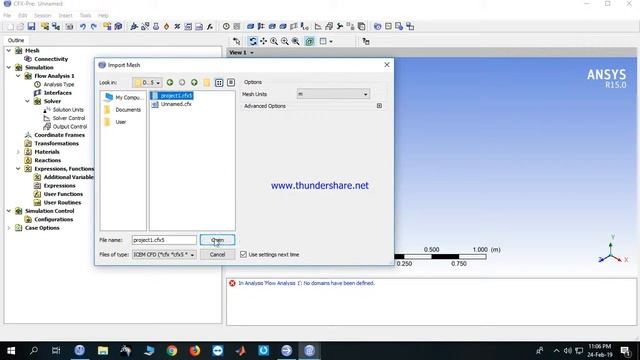
Task: Open File Explorer from the taskbar
Action: pos(103,351)
